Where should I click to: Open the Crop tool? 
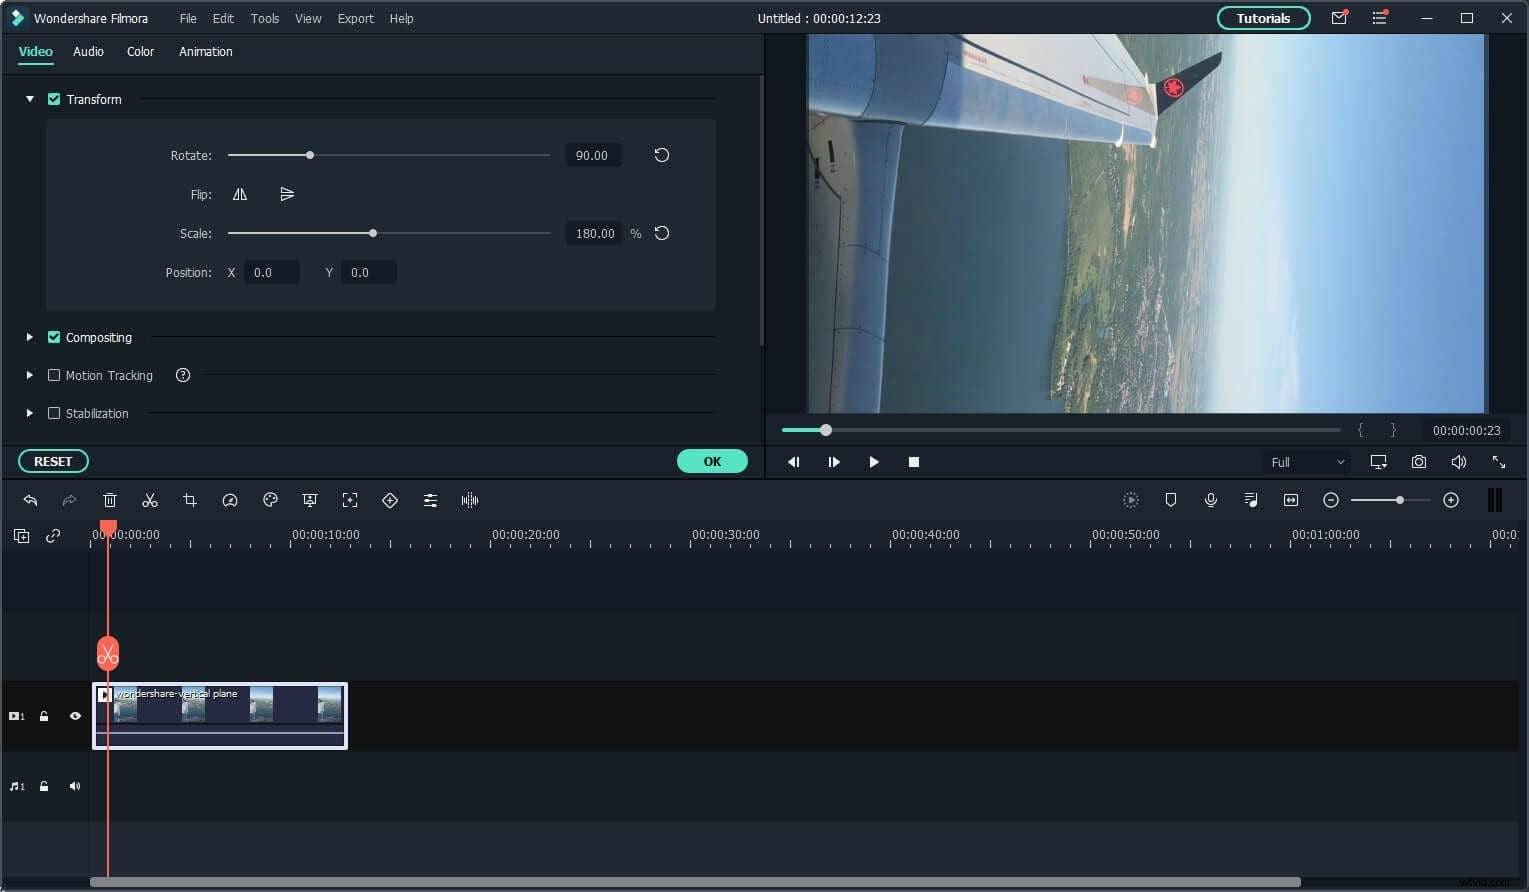(190, 500)
